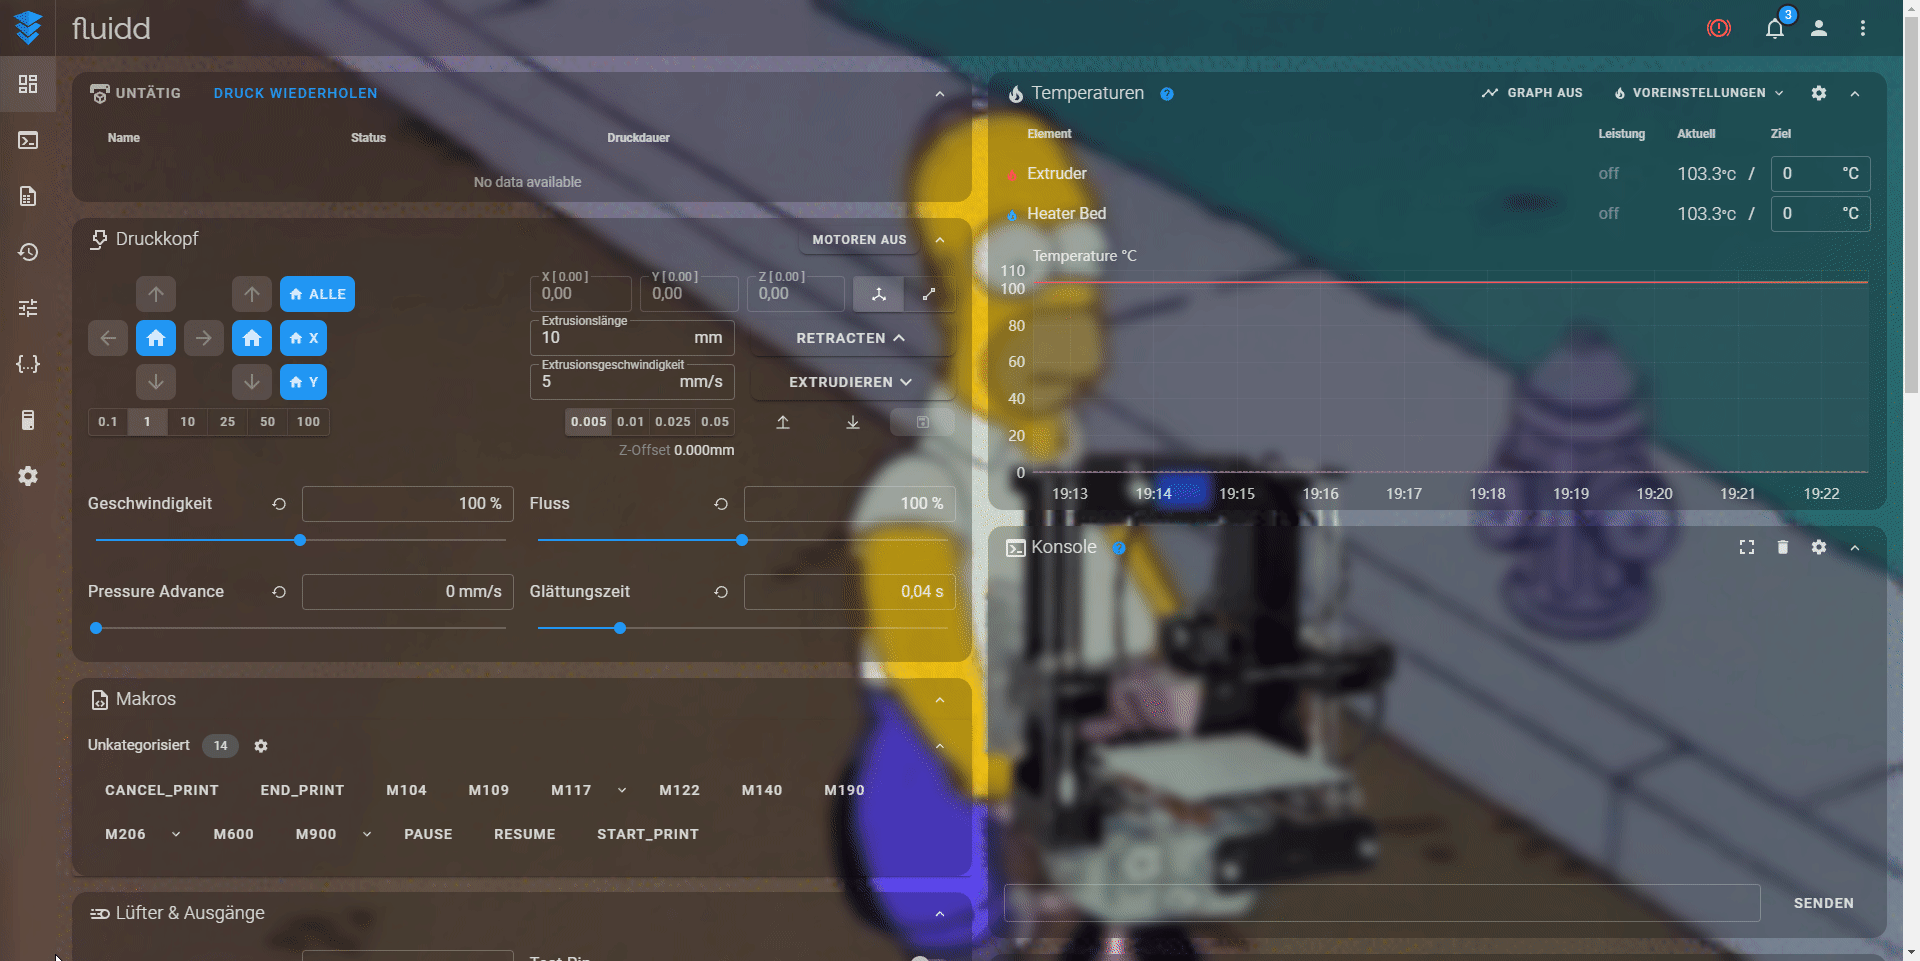Move Y axis back with down arrow
Viewport: 1920px width, 961px height.
point(156,382)
